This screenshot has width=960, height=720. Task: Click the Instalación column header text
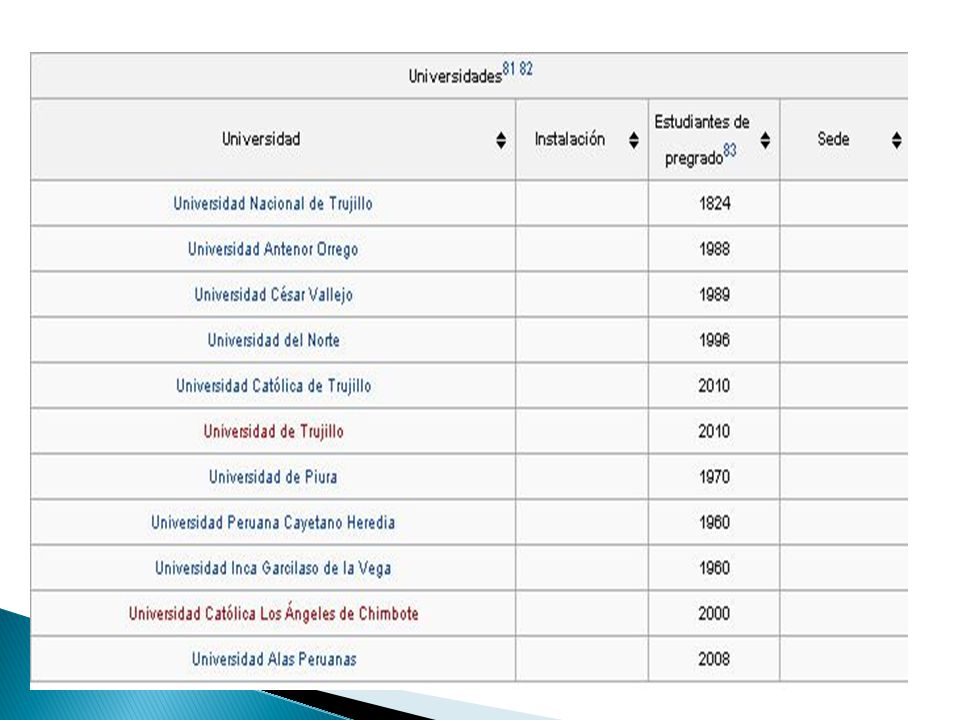[x=569, y=139]
